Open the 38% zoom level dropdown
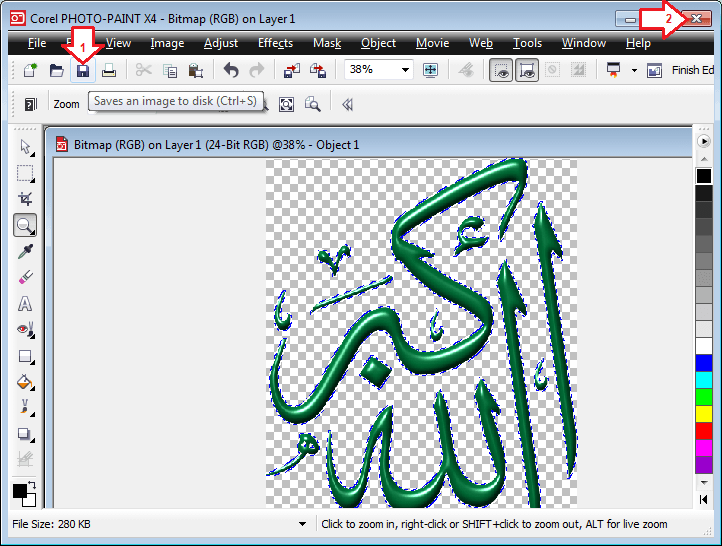This screenshot has height=546, width=722. click(405, 70)
